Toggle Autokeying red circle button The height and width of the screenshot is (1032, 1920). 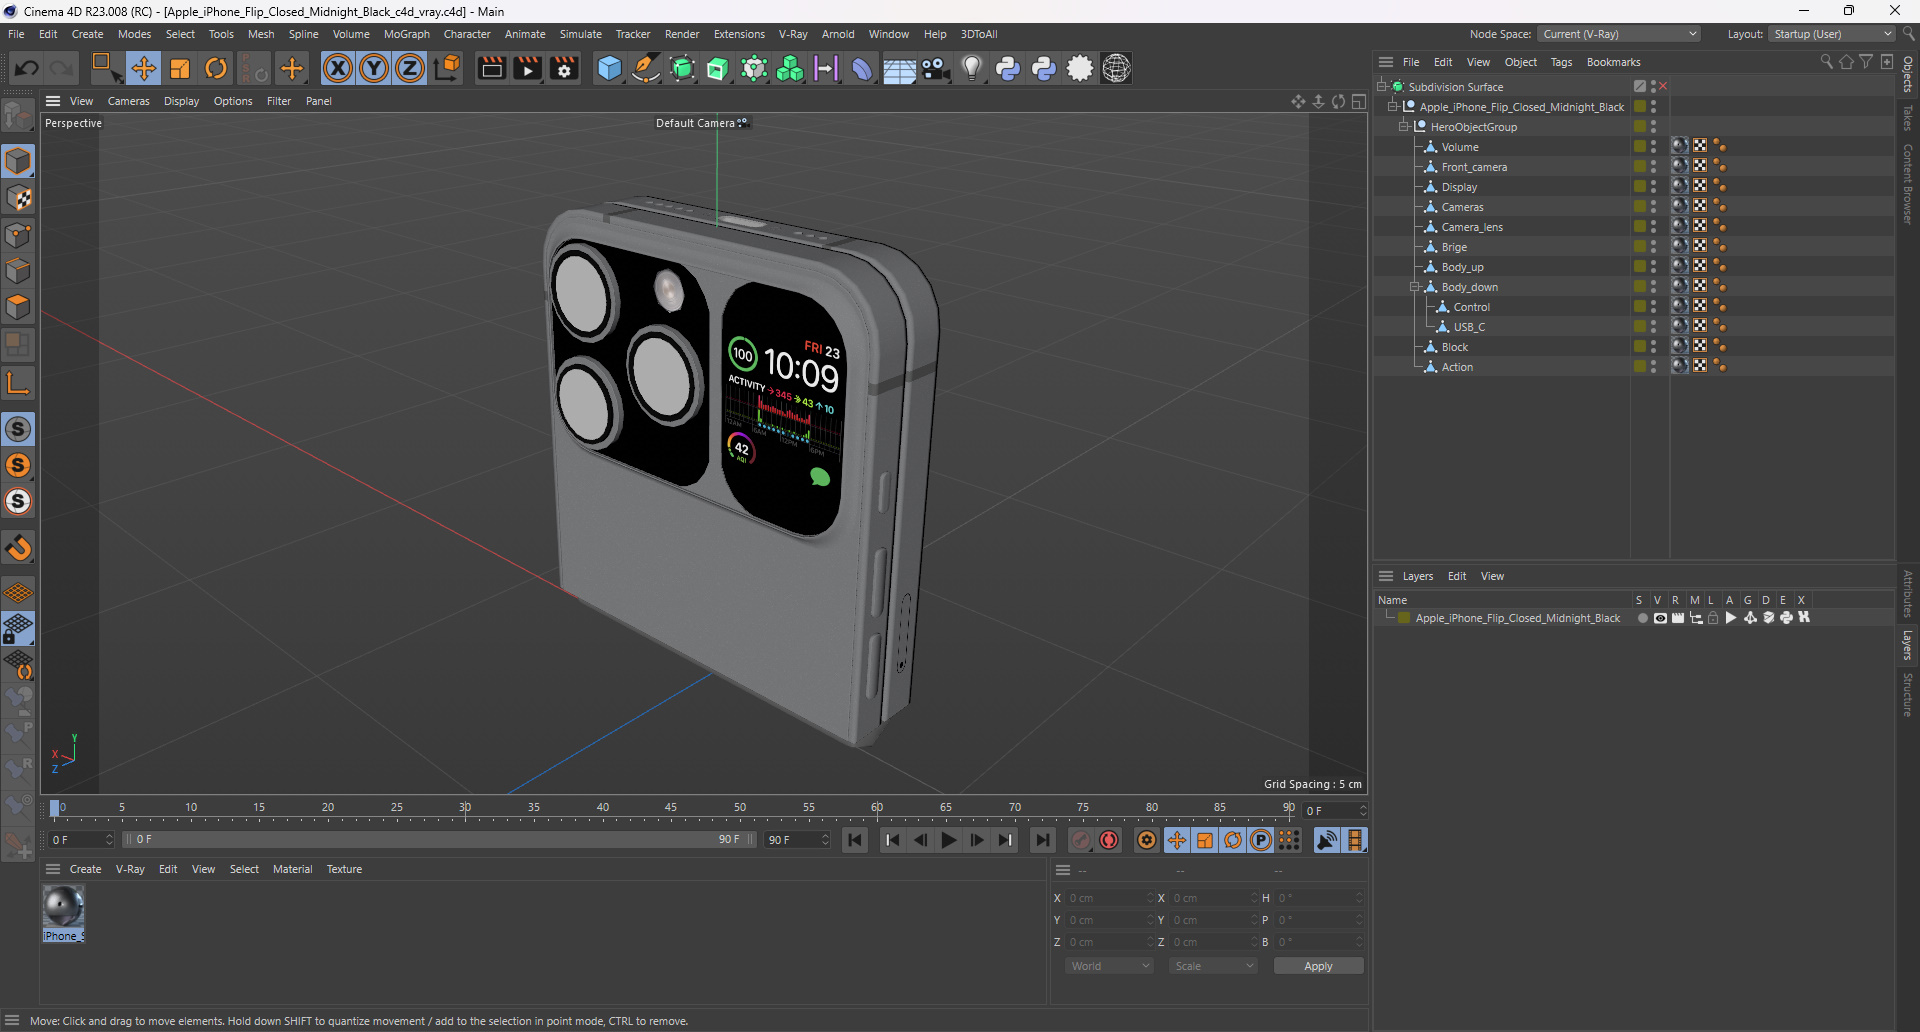(1109, 840)
